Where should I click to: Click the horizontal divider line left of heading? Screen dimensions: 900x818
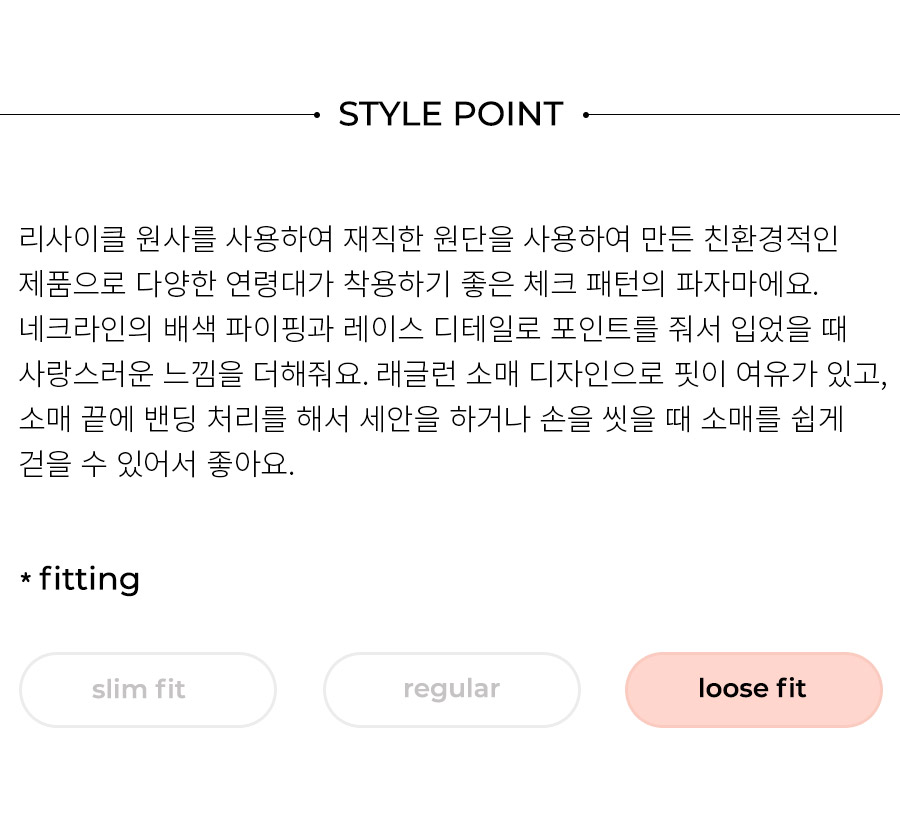158,115
